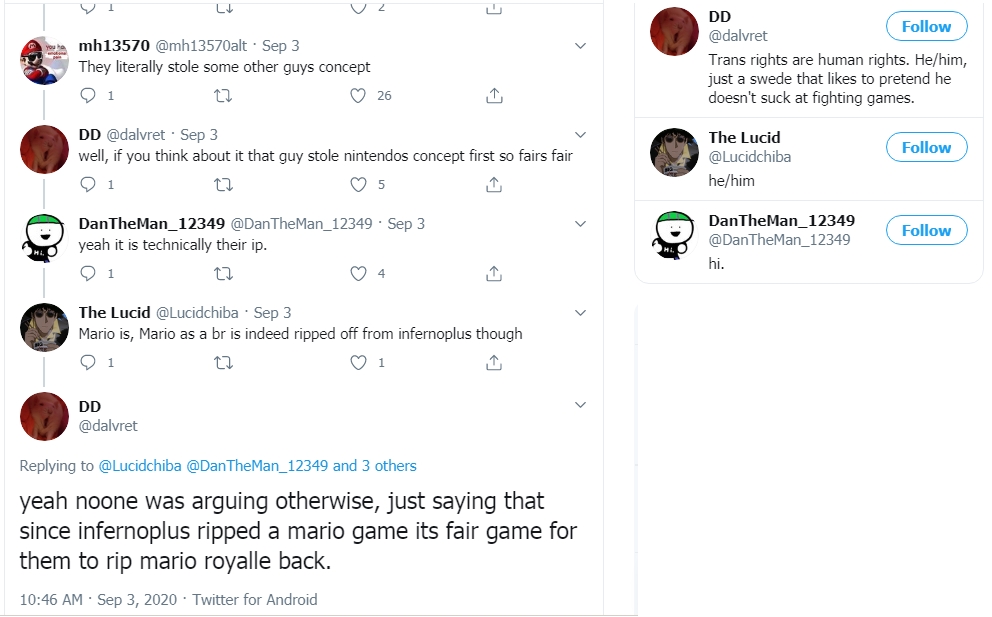Image resolution: width=992 pixels, height=617 pixels.
Task: Like mh13570's tweet with 26 likes
Action: coord(359,96)
